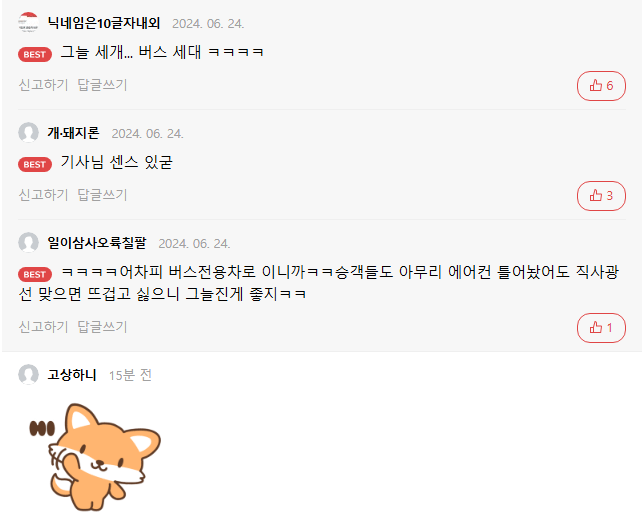Like the comment with 3 thumbs up
This screenshot has height=519, width=644.
tap(601, 196)
